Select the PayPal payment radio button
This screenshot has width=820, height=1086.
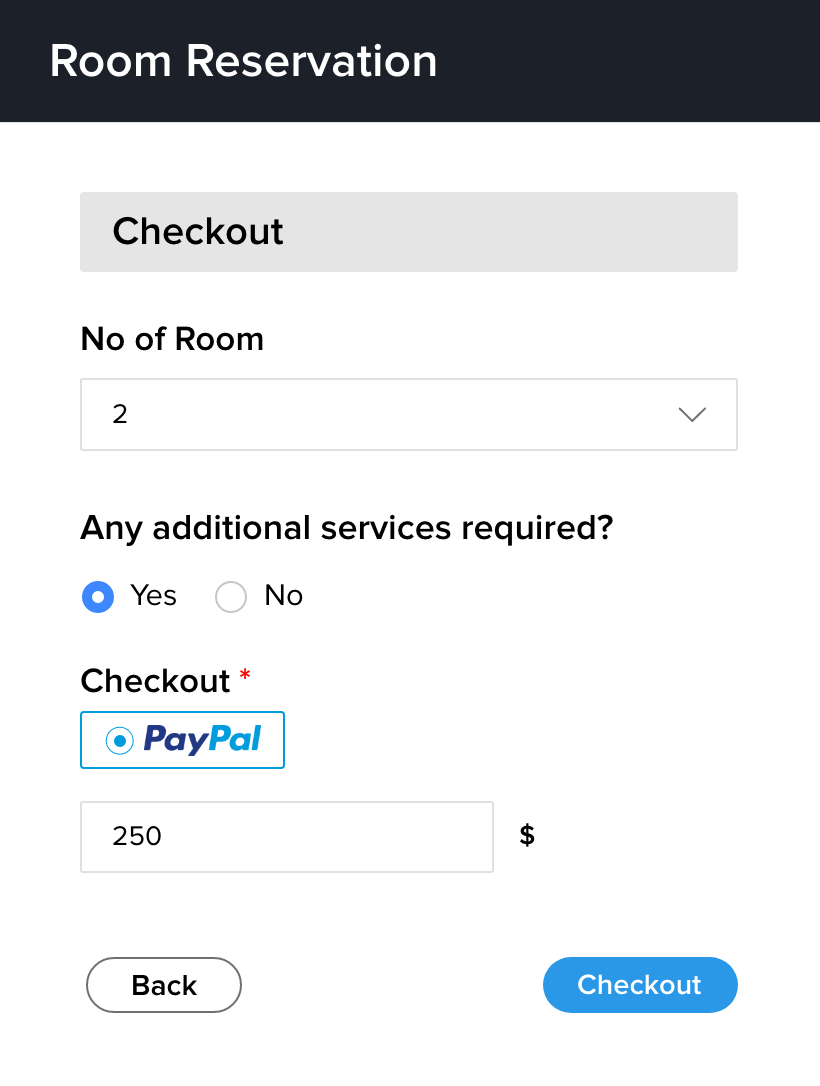tap(120, 740)
